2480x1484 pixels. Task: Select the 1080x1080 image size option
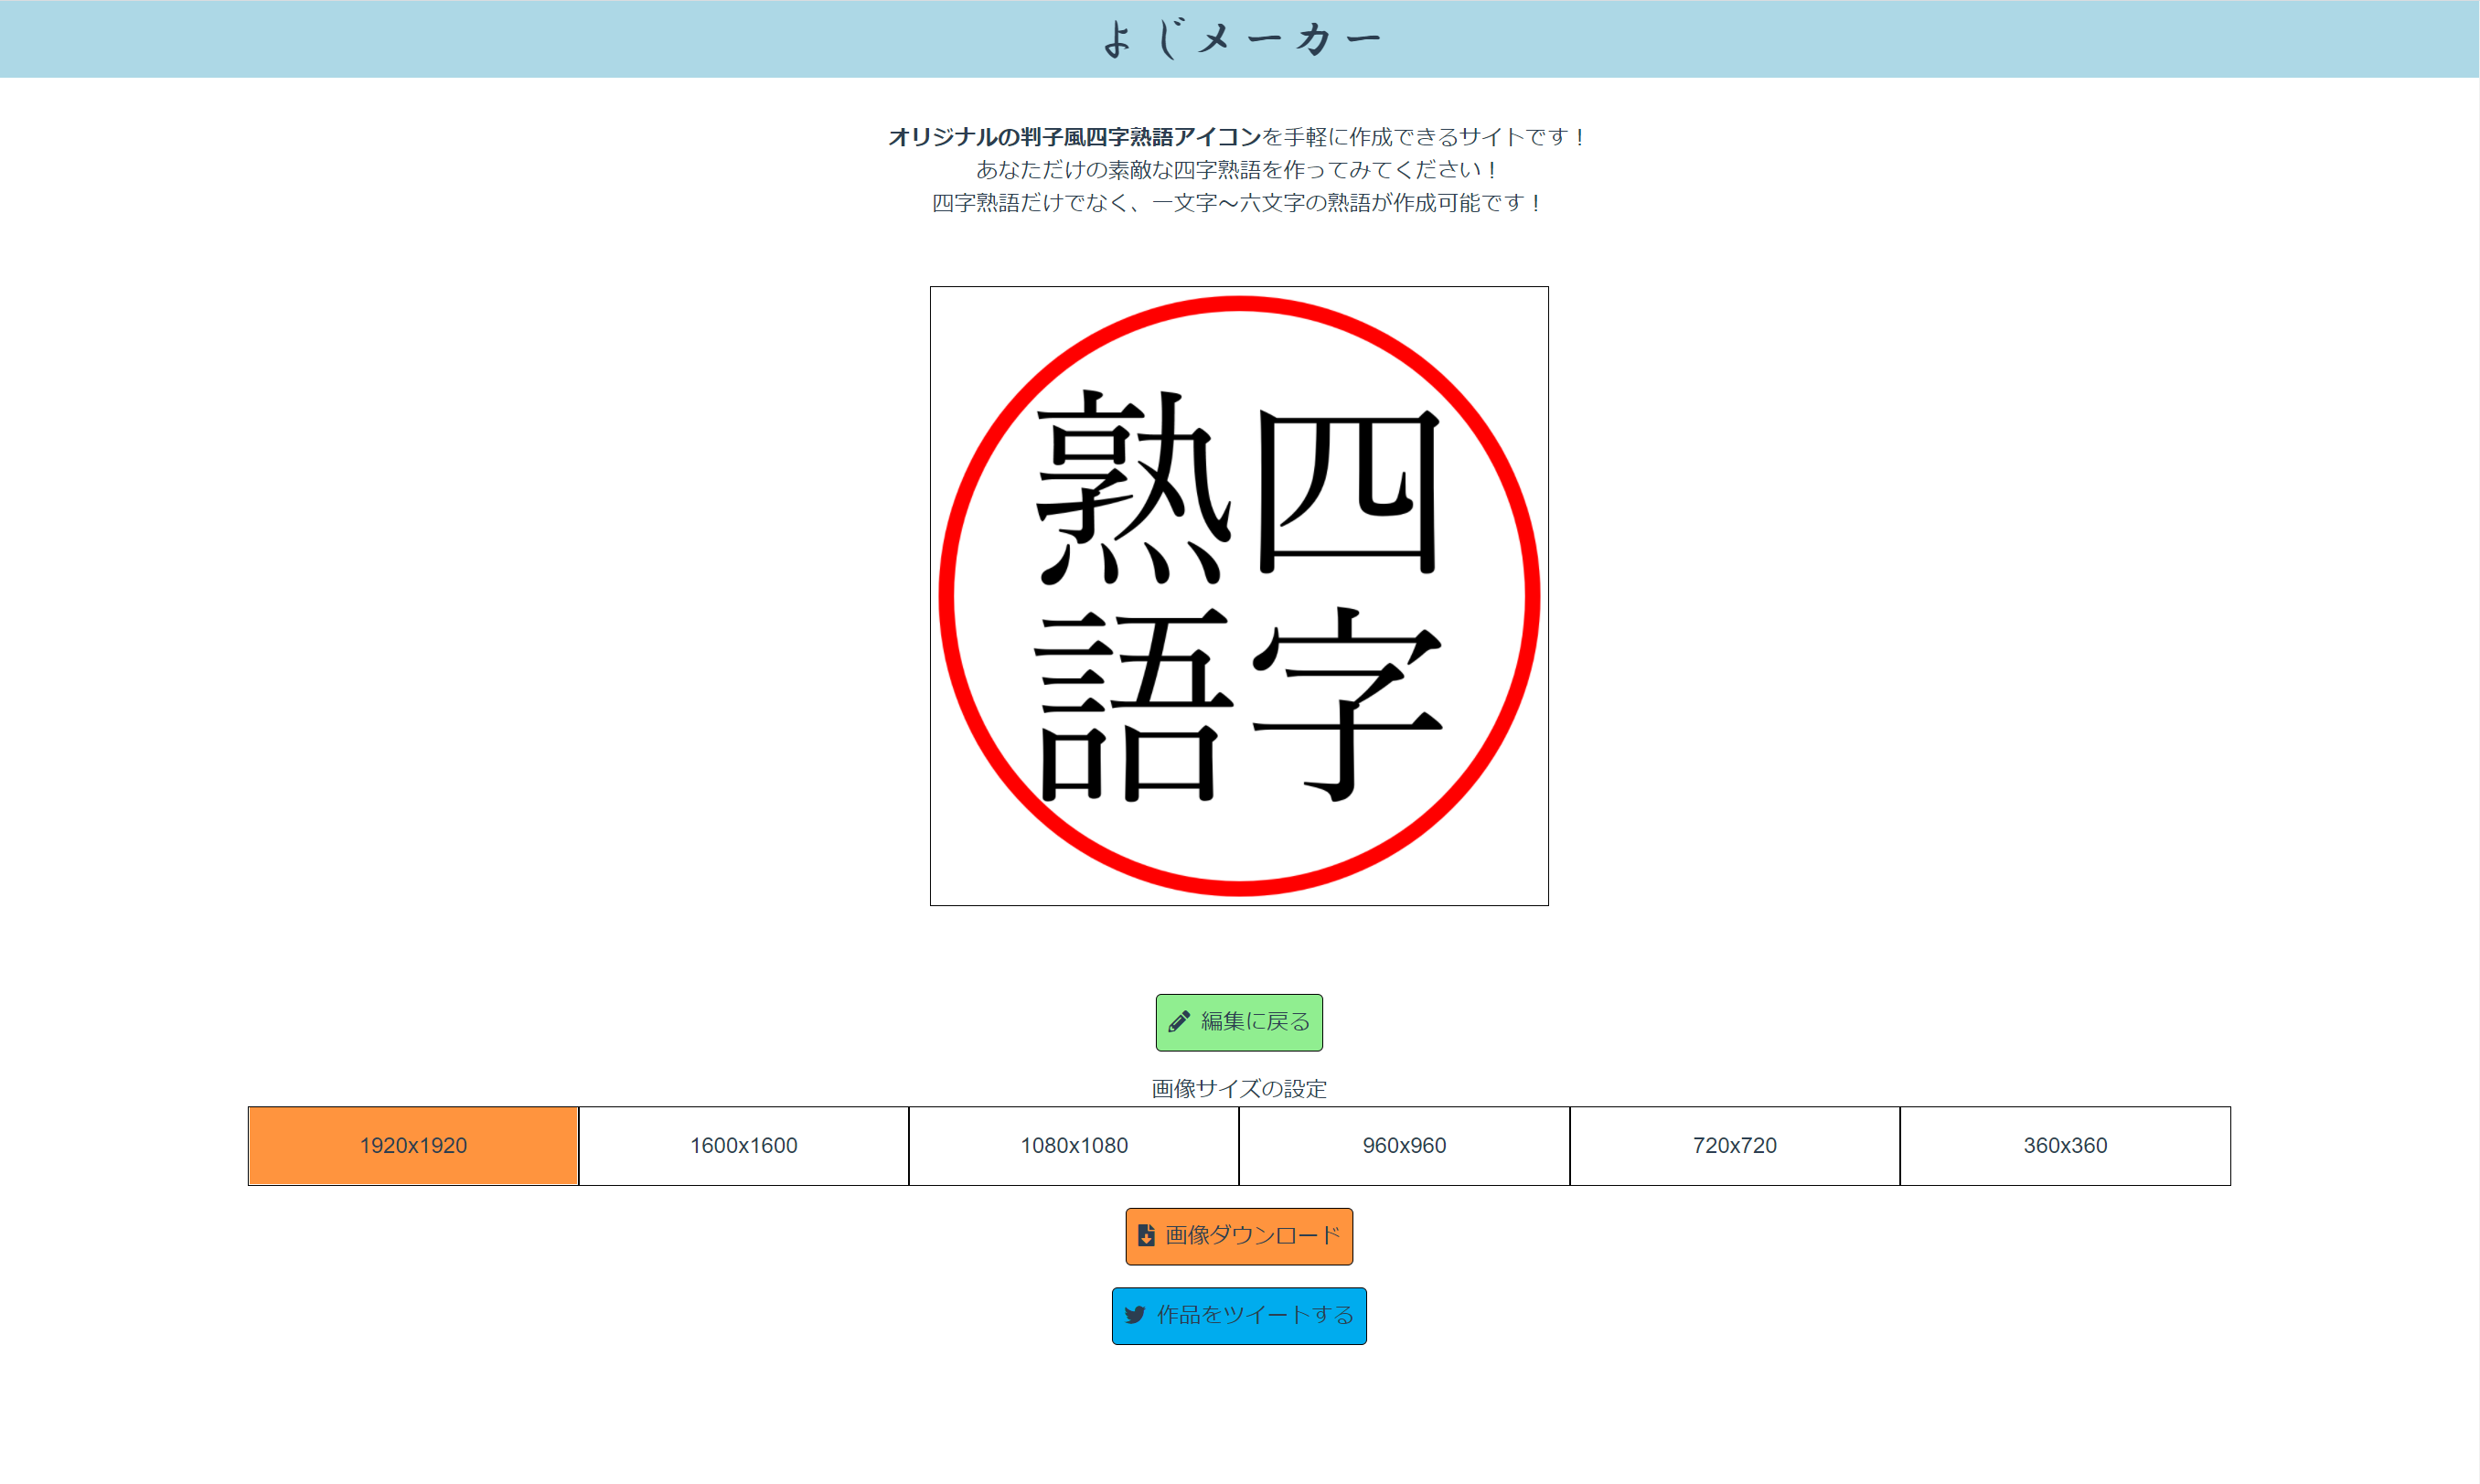(x=1073, y=1146)
